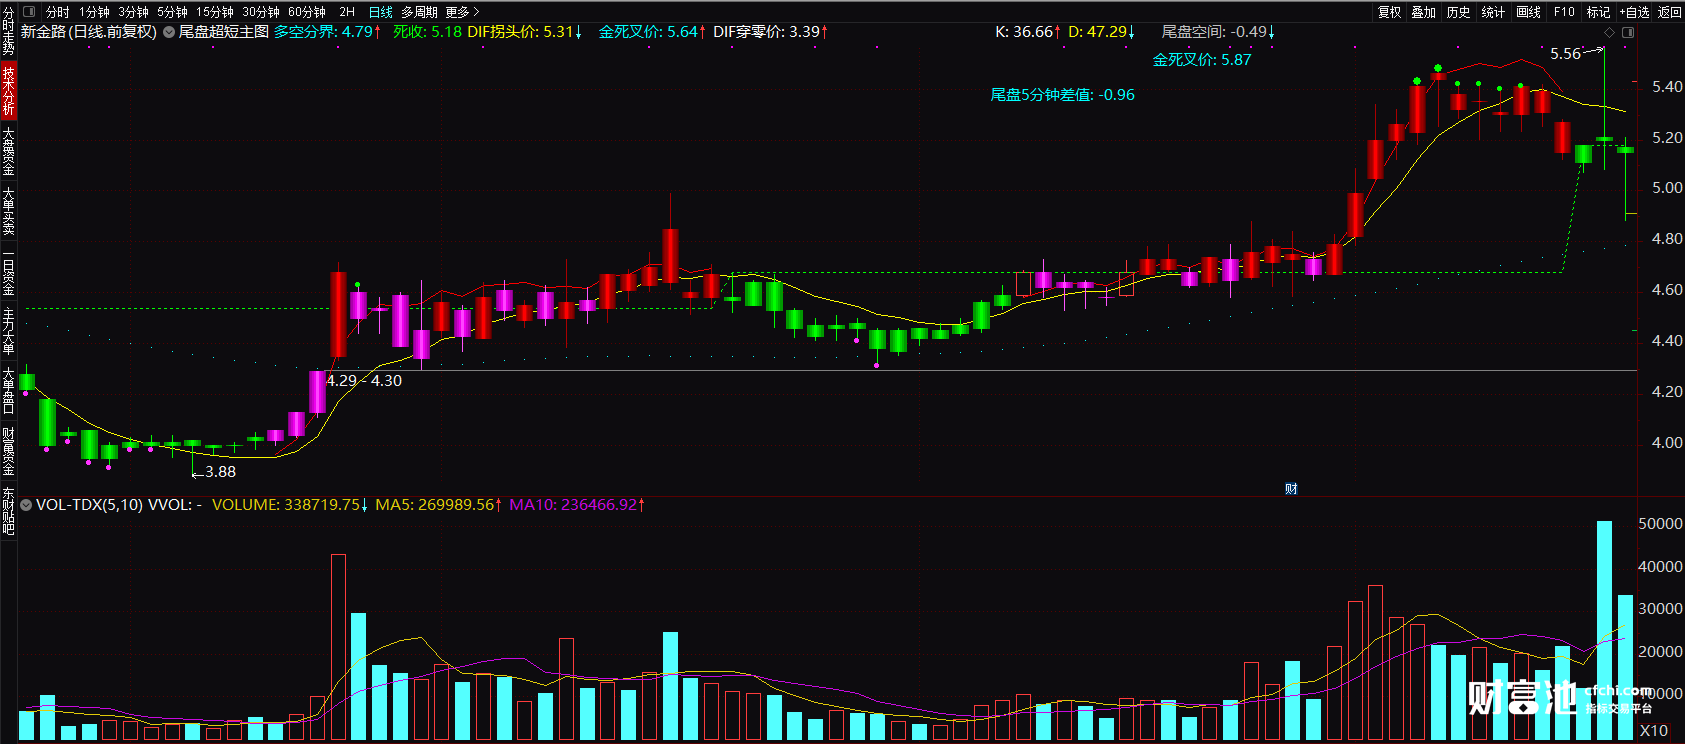The height and width of the screenshot is (744, 1685).
Task: Select the 日线 daily period tab
Action: 381,12
